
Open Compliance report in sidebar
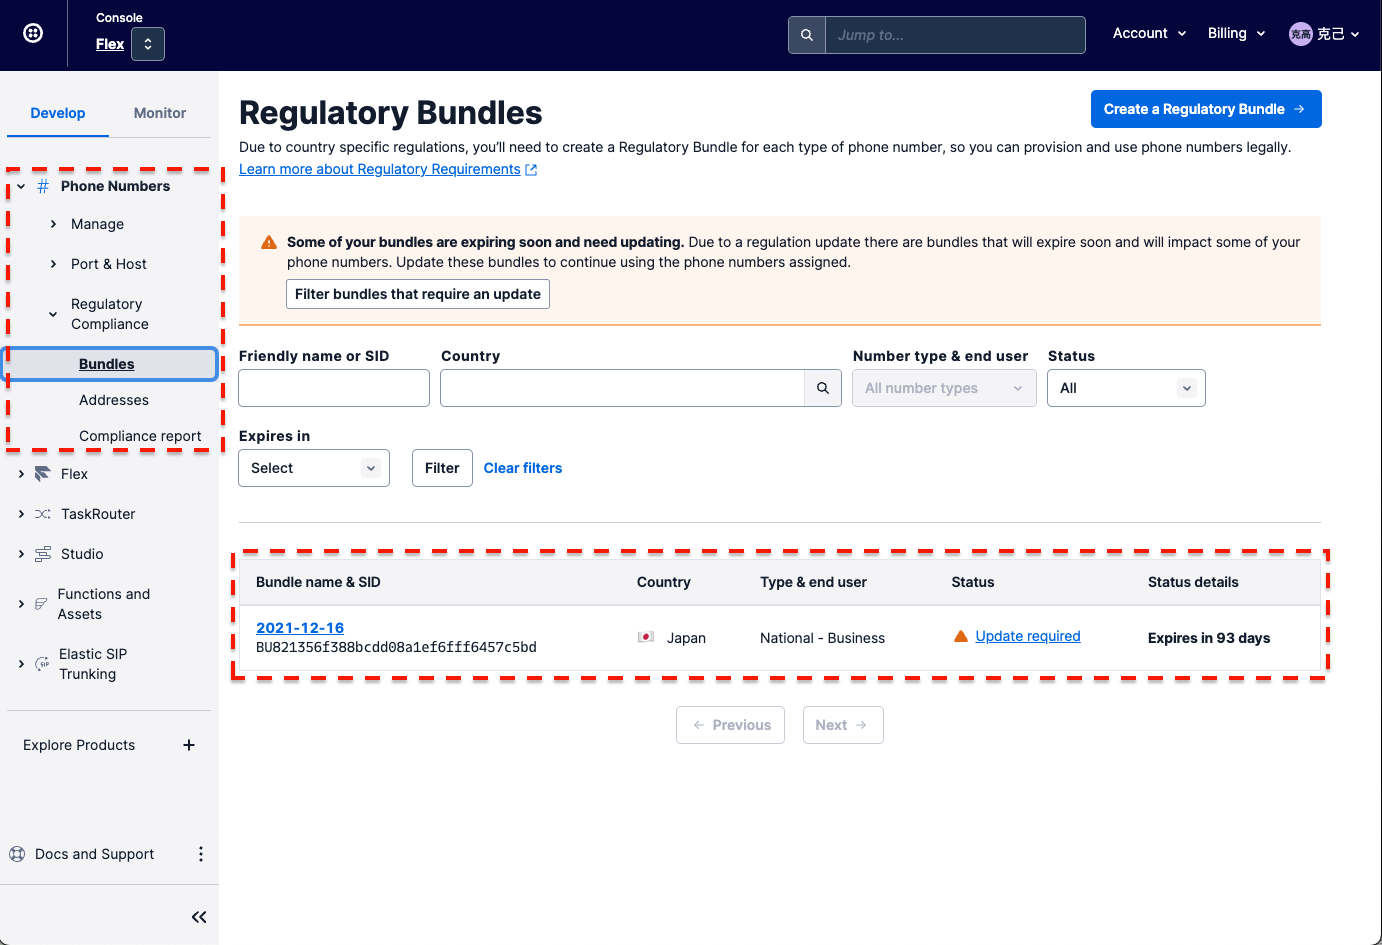[x=140, y=436]
